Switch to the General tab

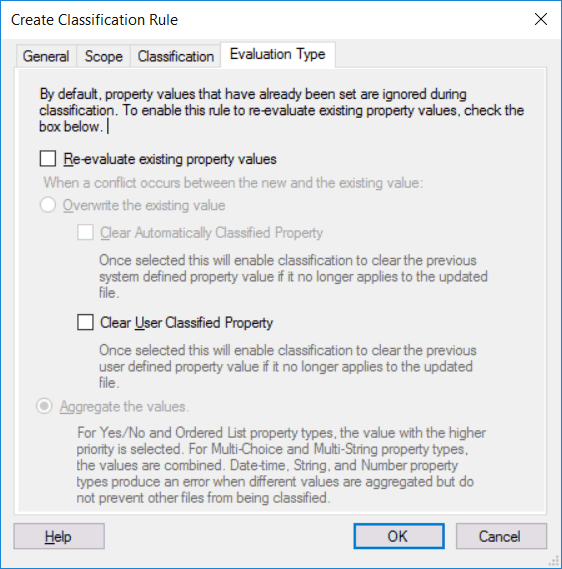point(46,56)
